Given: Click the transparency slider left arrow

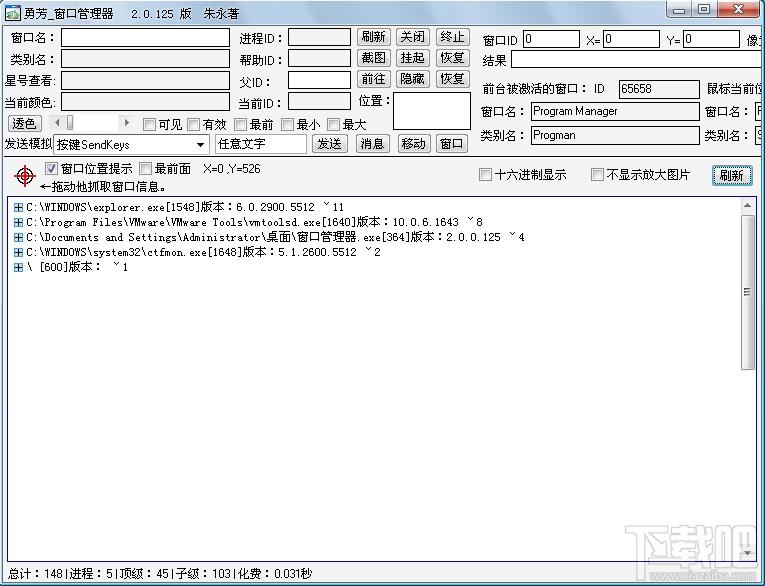Looking at the screenshot, I should (57, 122).
